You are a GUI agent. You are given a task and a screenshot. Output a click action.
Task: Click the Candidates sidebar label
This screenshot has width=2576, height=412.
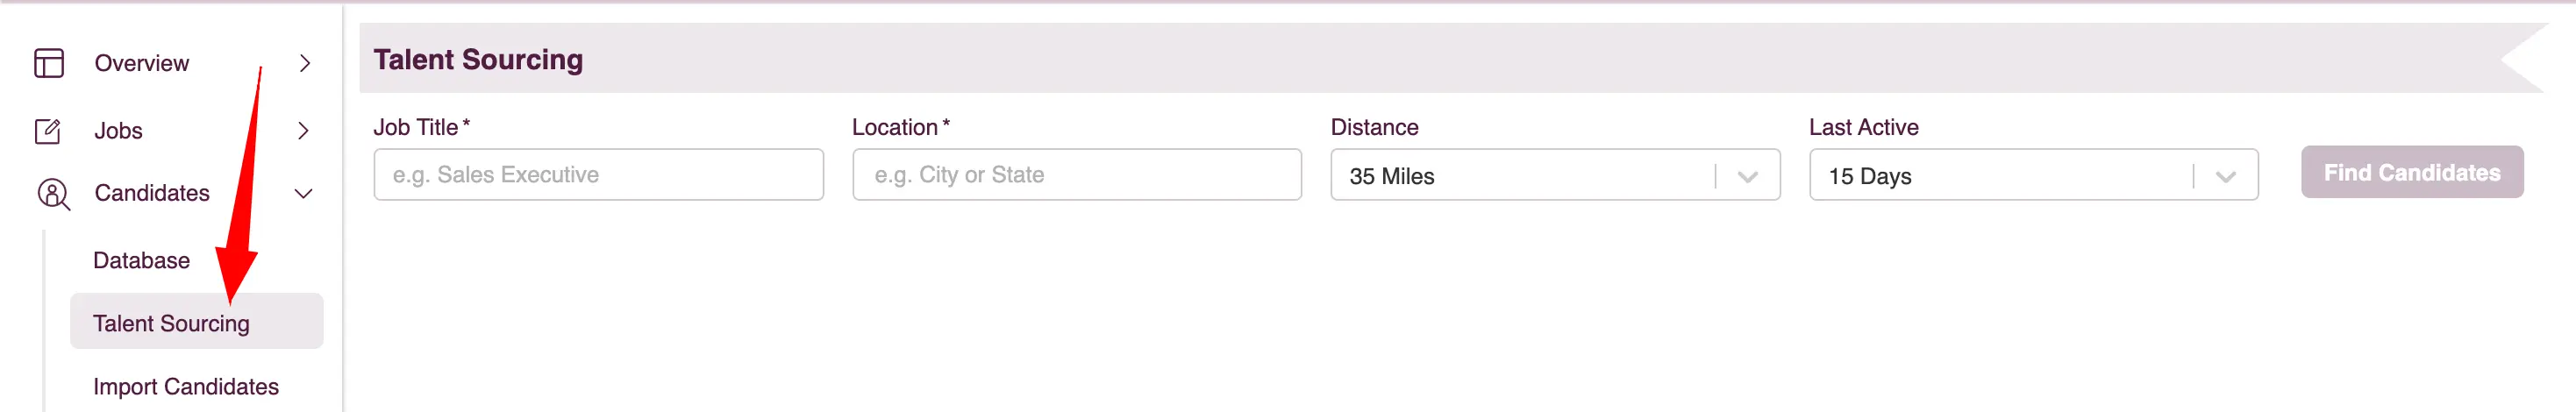[152, 193]
